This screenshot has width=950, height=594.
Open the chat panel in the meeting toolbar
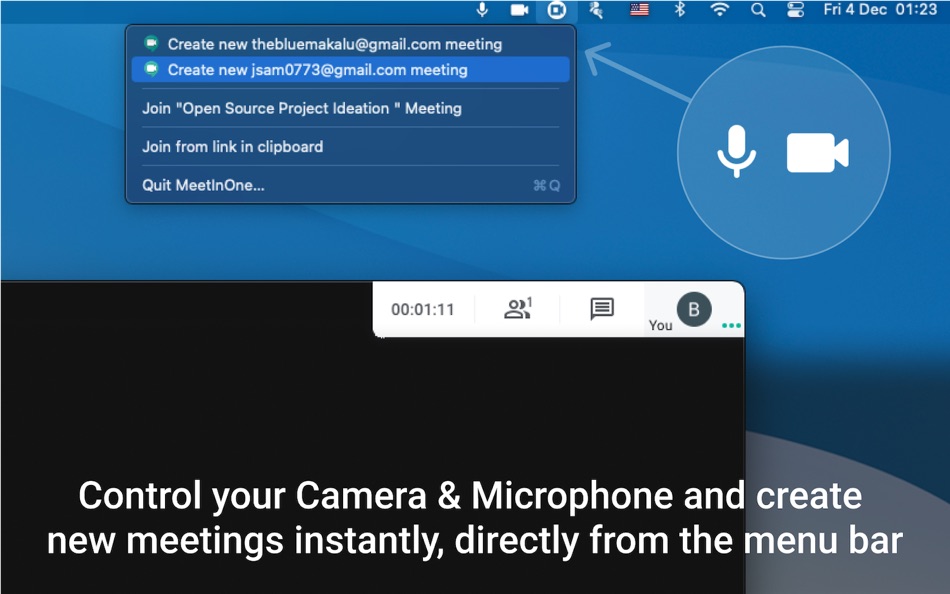pos(600,309)
